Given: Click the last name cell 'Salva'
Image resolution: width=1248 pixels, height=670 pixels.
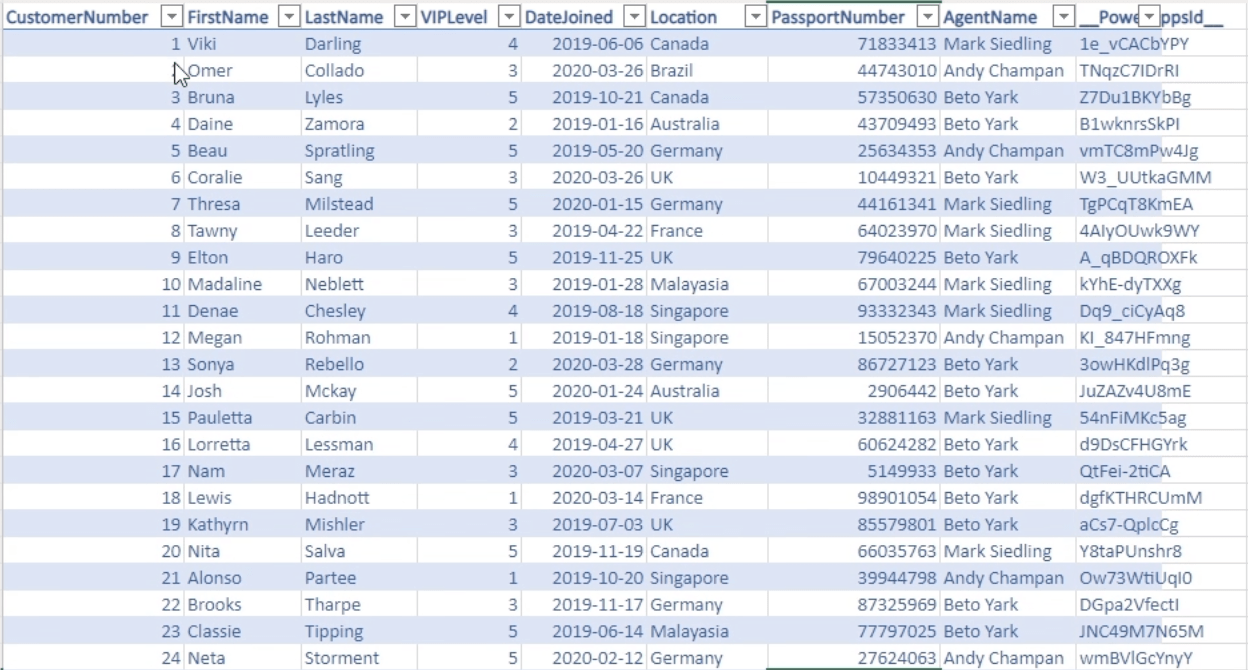Looking at the screenshot, I should (359, 551).
